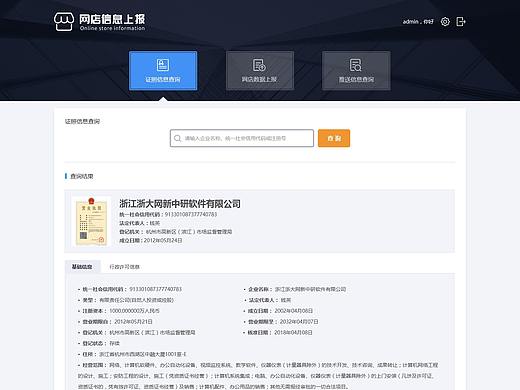Select the blue 证照信息查询 navigation card
The image size is (520, 390).
(163, 71)
